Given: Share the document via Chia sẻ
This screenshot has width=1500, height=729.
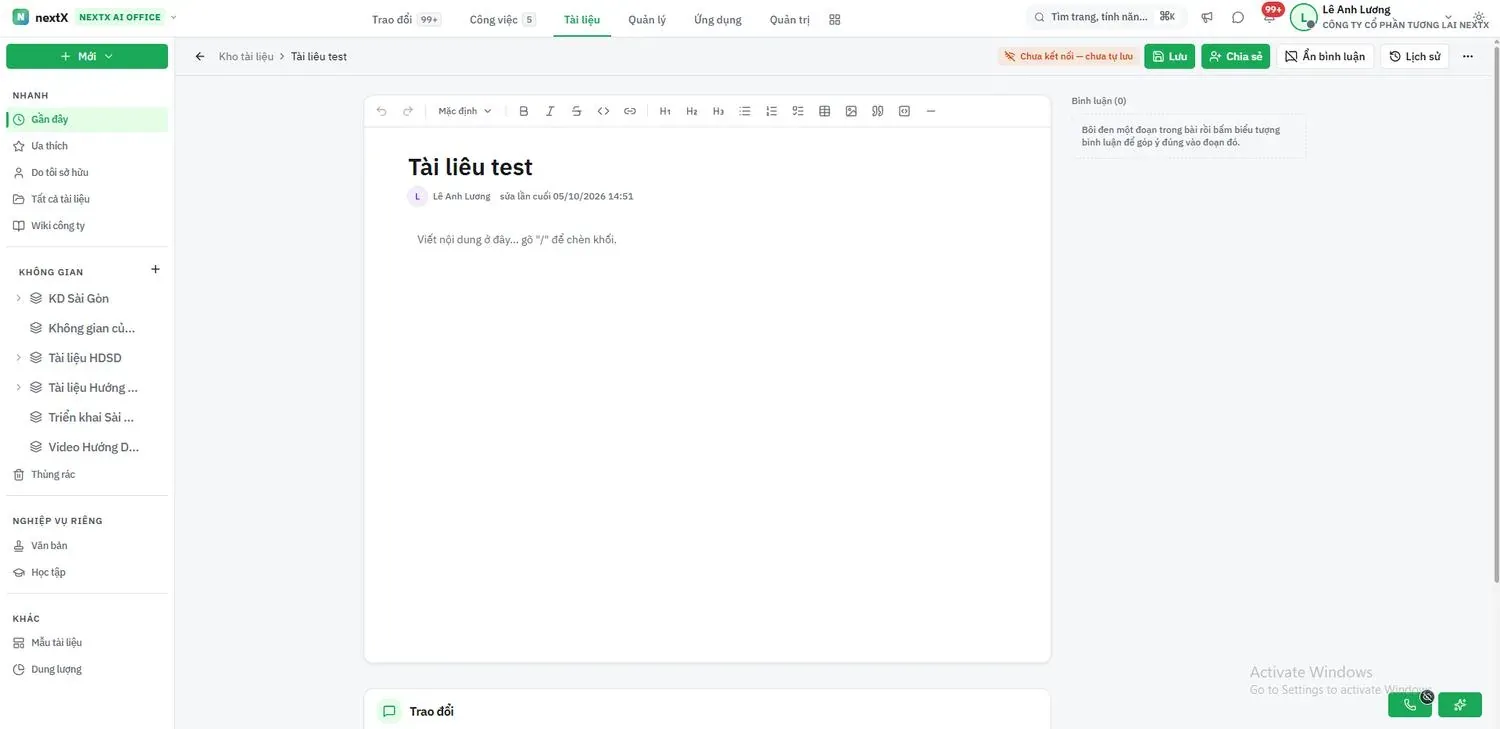Looking at the screenshot, I should pyautogui.click(x=1236, y=57).
